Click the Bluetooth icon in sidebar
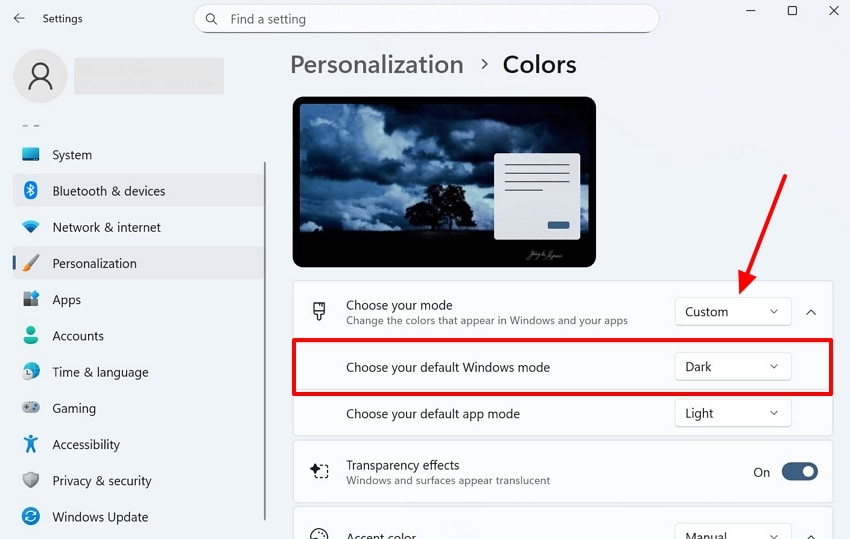 coord(31,190)
